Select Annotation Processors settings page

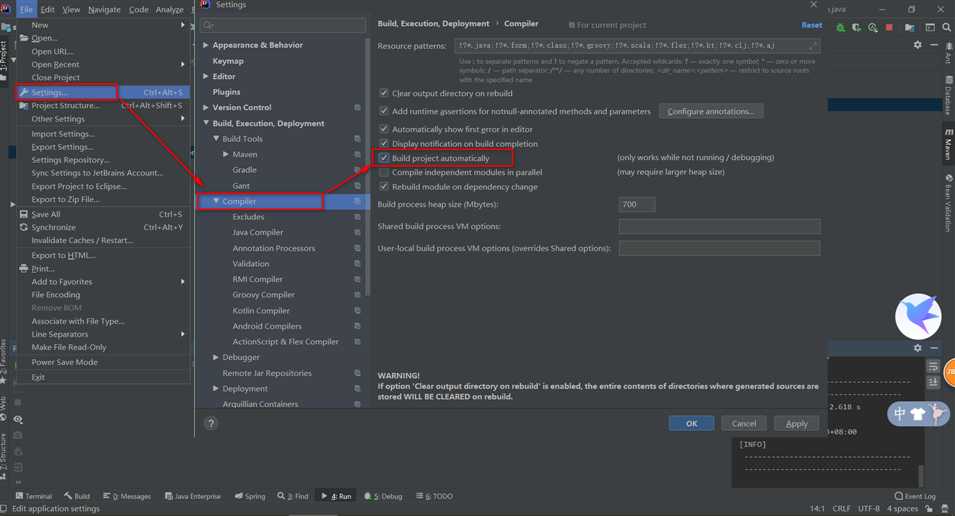(273, 248)
